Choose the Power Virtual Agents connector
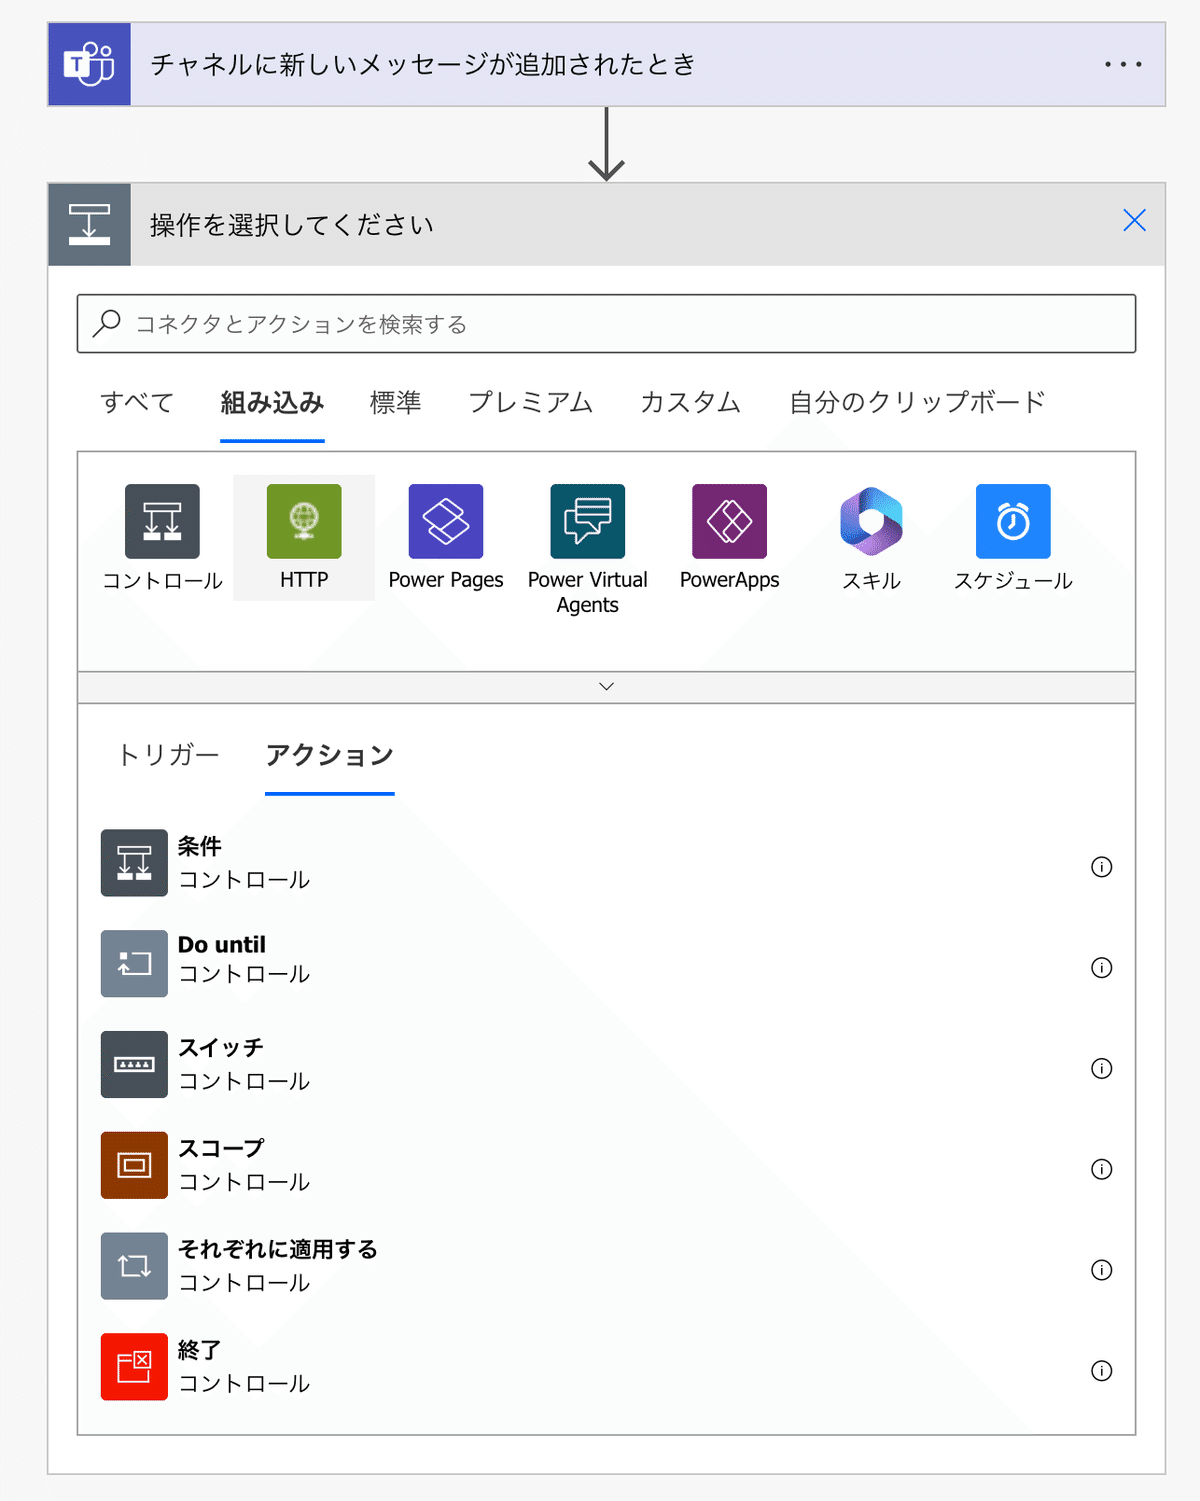Screen dimensions: 1200x1501 588,521
